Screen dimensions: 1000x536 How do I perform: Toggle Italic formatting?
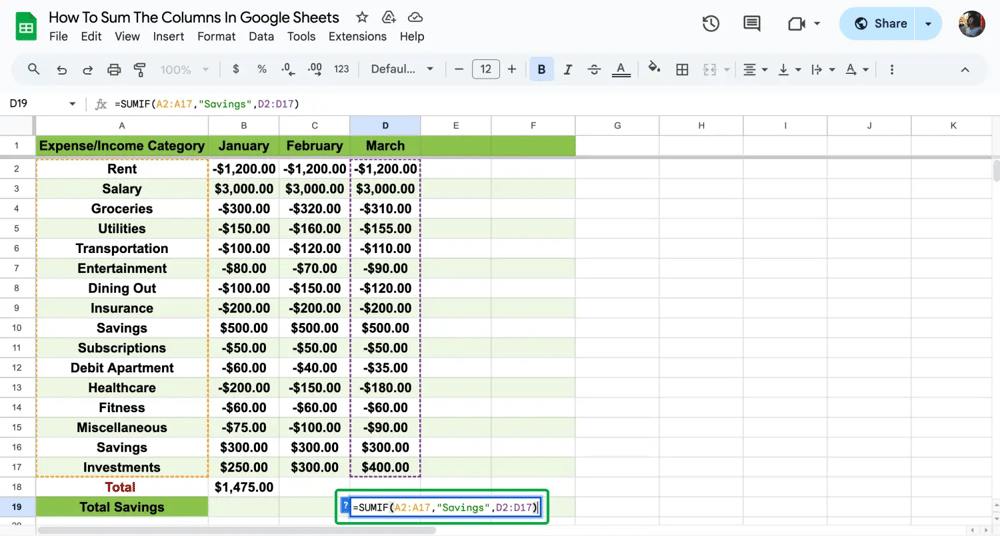[x=568, y=70]
